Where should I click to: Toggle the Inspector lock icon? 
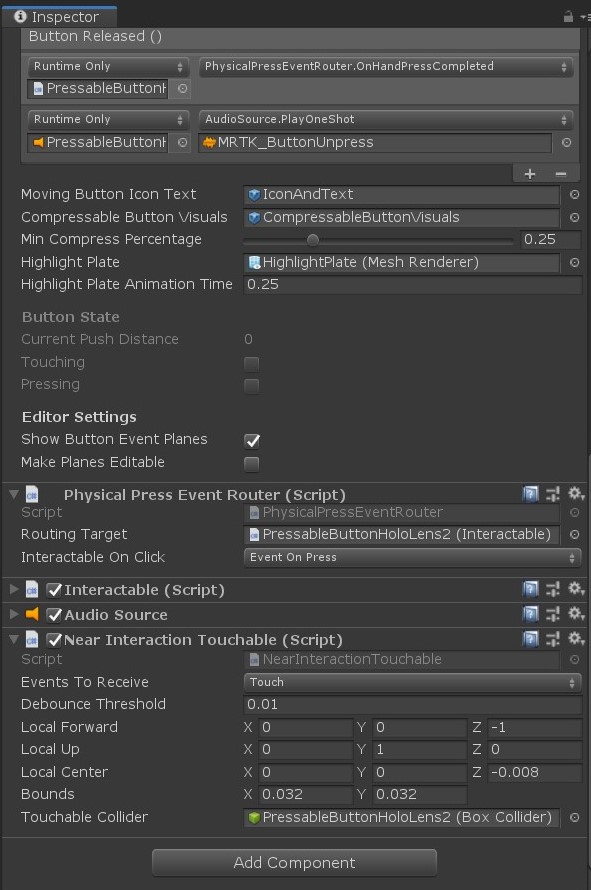[568, 17]
